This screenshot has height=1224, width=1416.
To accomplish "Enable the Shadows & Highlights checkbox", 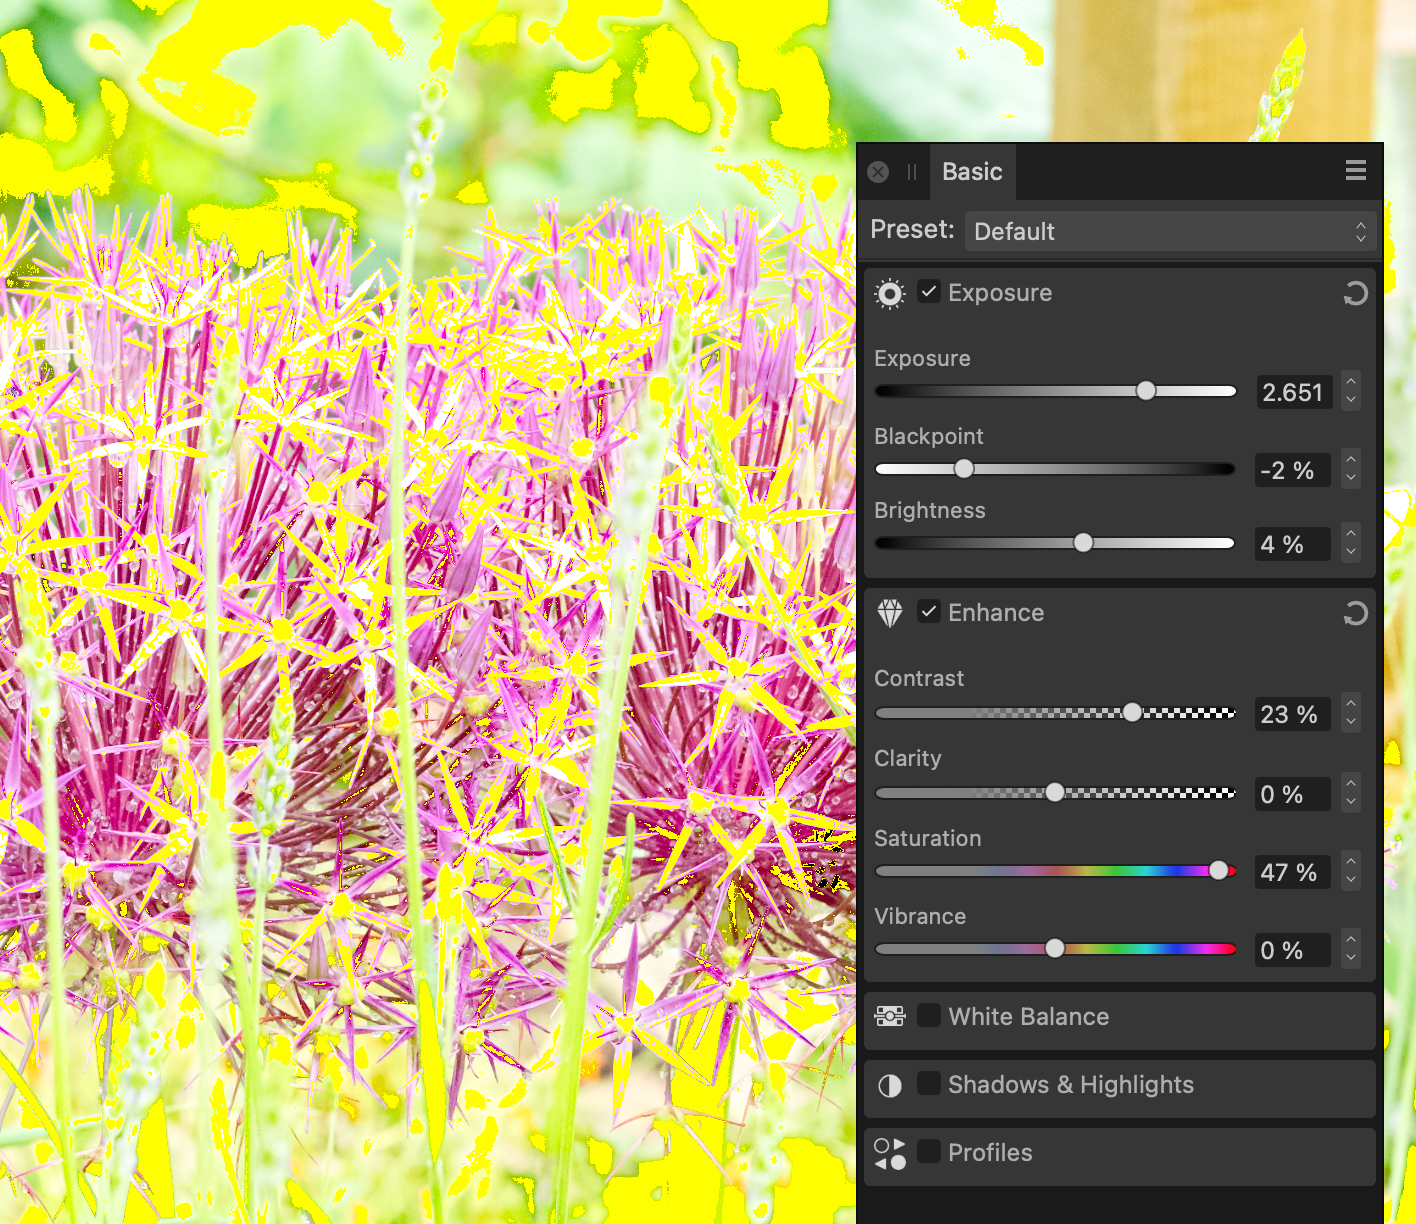I will tap(929, 1083).
